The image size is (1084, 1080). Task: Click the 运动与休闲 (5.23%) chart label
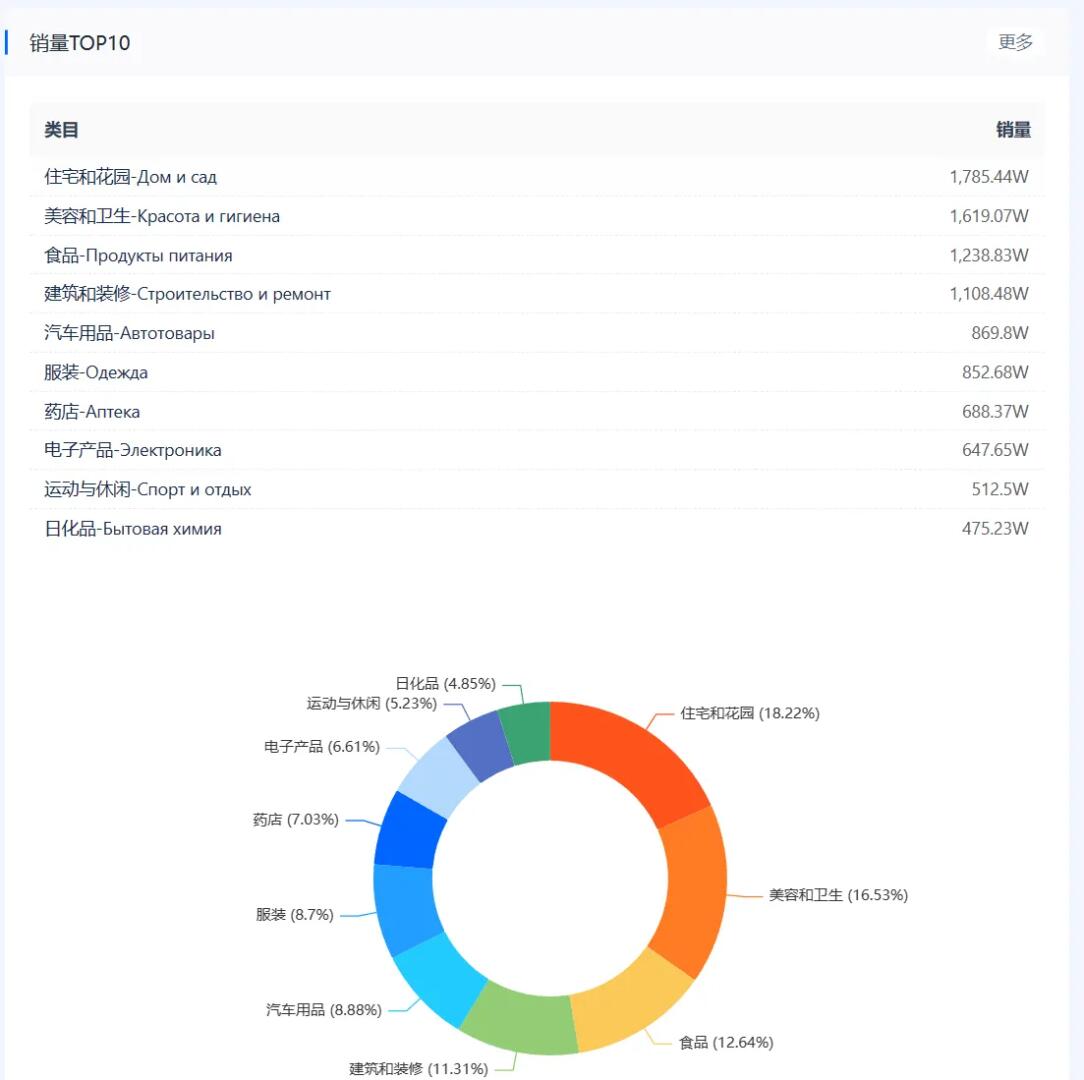(x=372, y=703)
